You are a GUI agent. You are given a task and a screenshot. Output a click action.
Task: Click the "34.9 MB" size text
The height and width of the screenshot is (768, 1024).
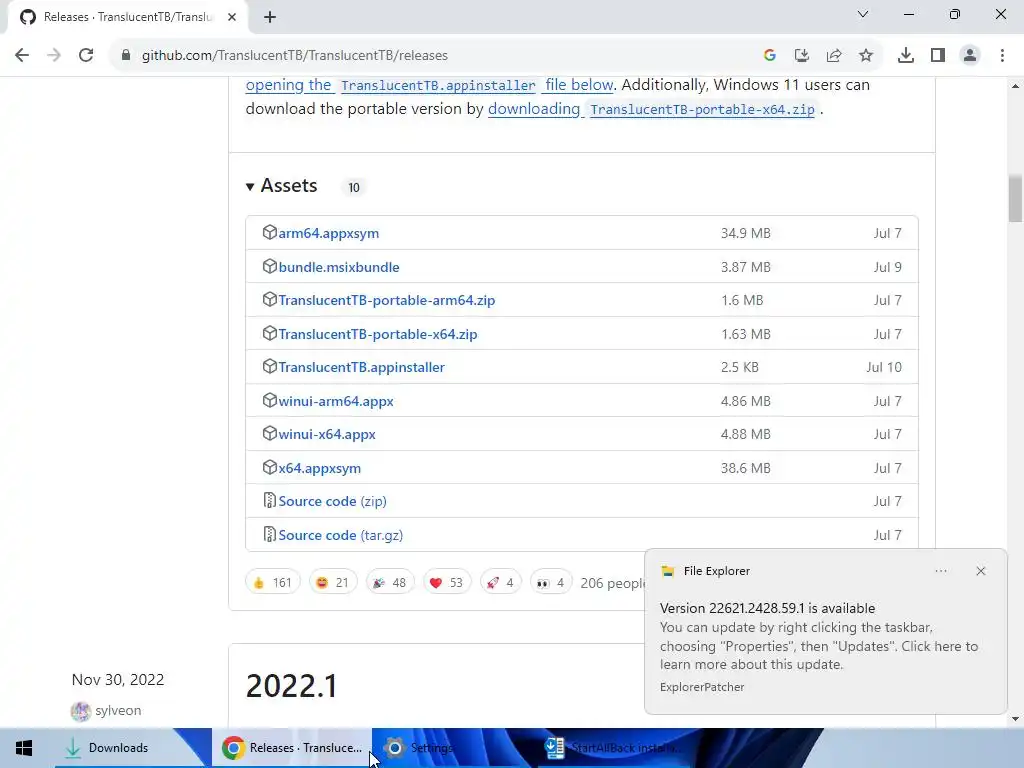(746, 233)
